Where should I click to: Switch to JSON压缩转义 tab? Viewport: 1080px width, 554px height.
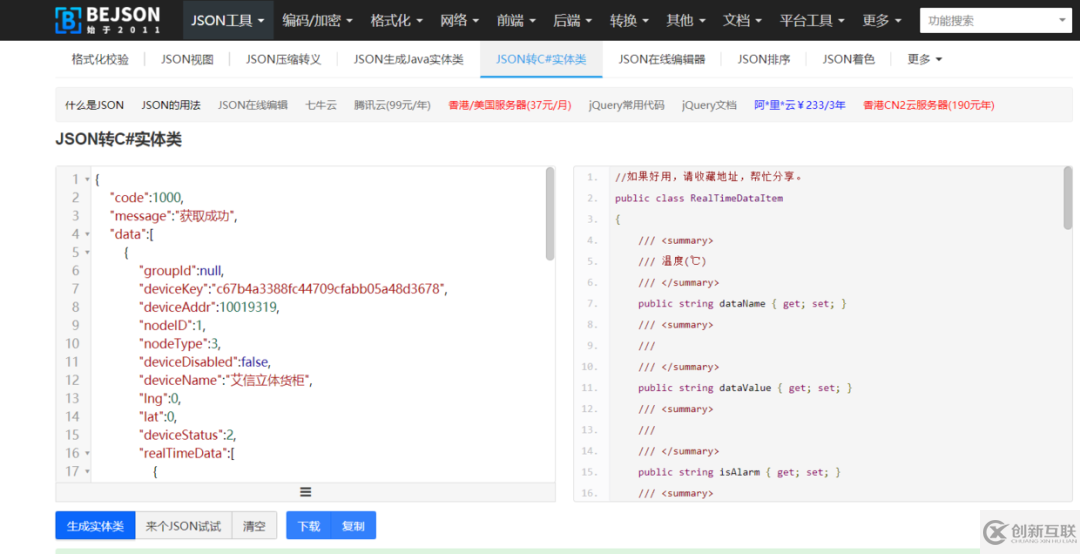coord(283,59)
